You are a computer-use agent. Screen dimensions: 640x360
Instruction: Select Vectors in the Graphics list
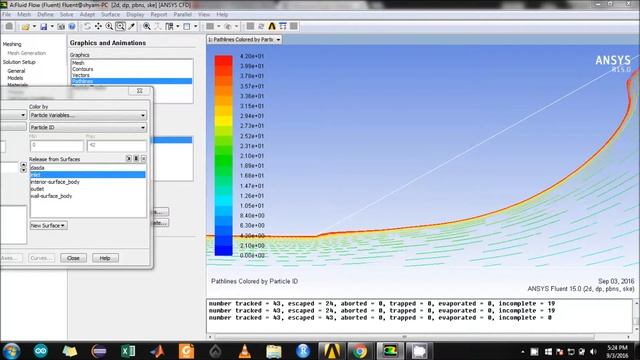point(131,76)
